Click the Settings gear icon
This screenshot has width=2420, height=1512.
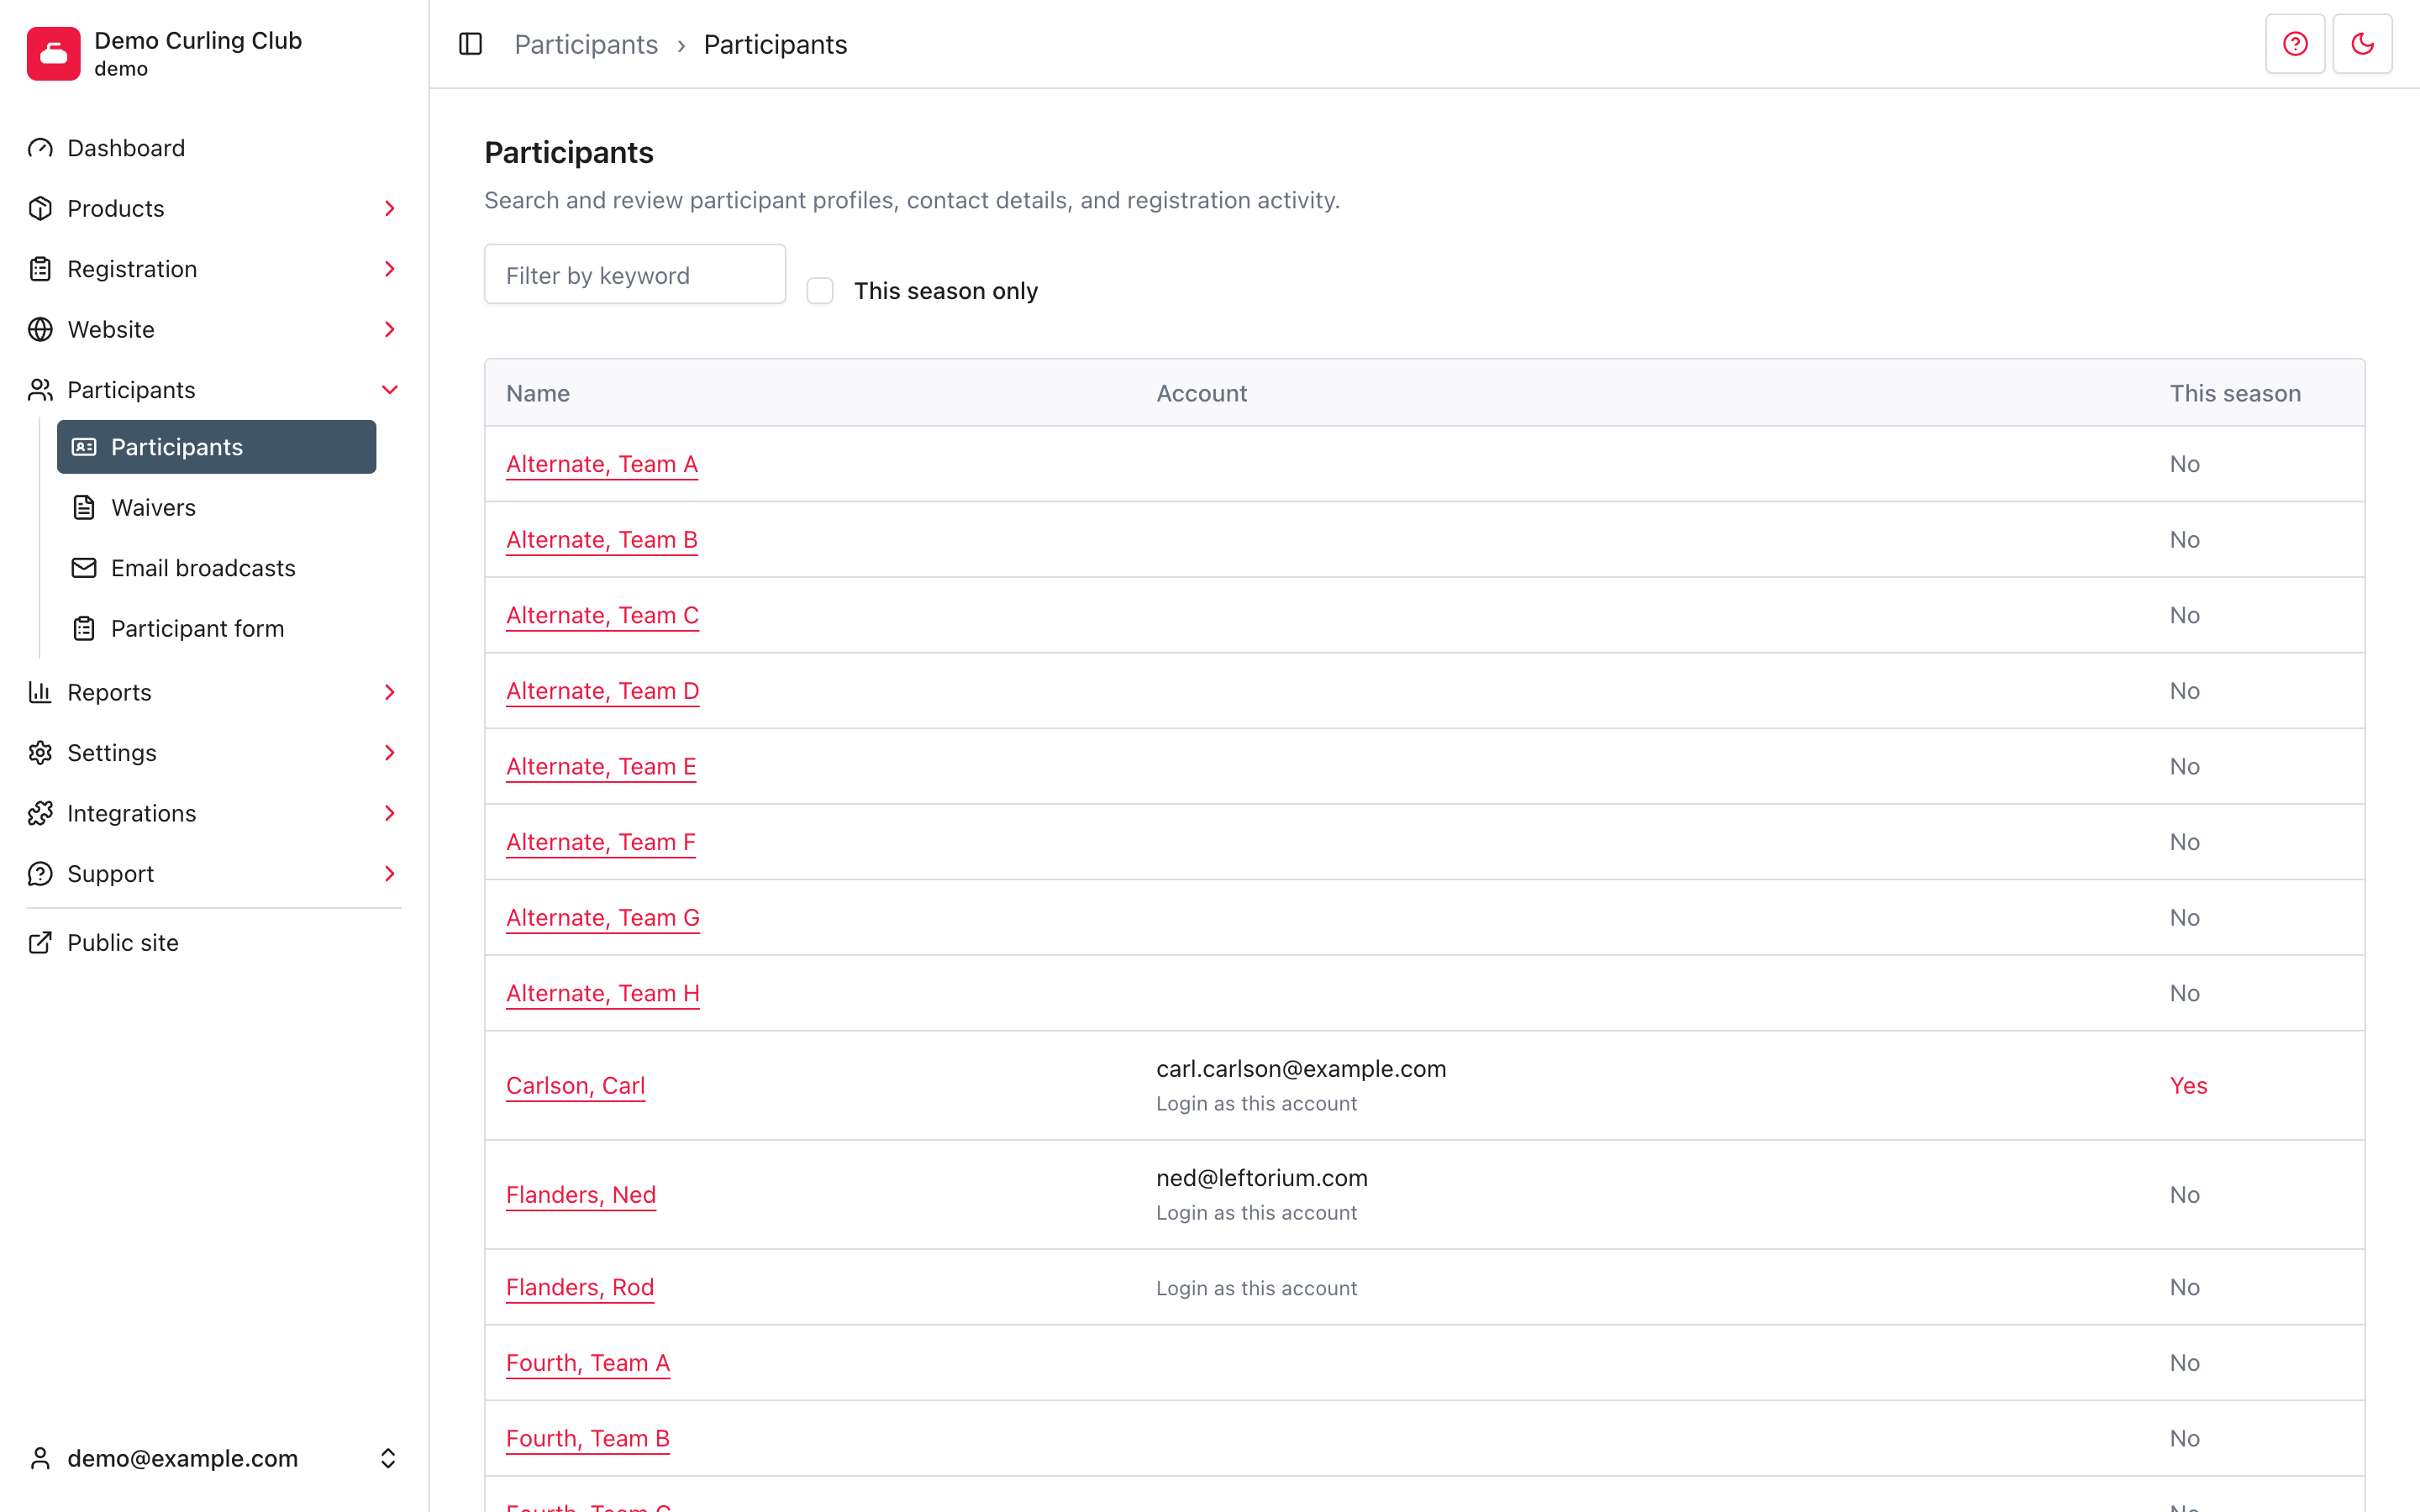point(40,753)
